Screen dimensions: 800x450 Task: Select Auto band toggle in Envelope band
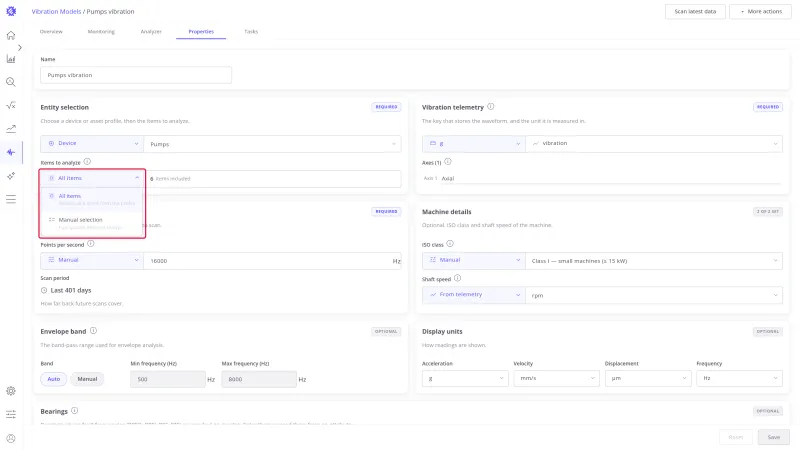click(x=54, y=379)
